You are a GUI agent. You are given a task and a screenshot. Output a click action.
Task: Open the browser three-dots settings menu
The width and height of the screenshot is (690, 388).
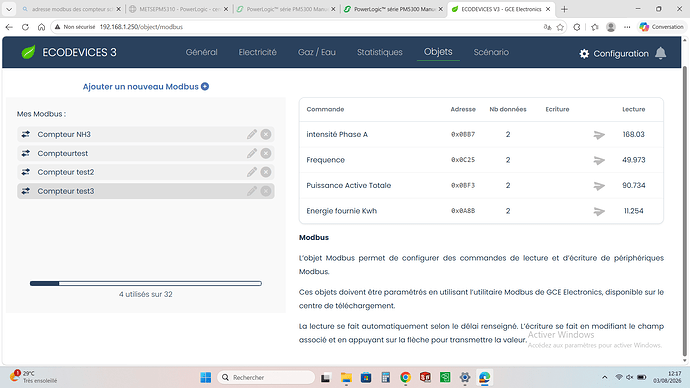tap(627, 27)
